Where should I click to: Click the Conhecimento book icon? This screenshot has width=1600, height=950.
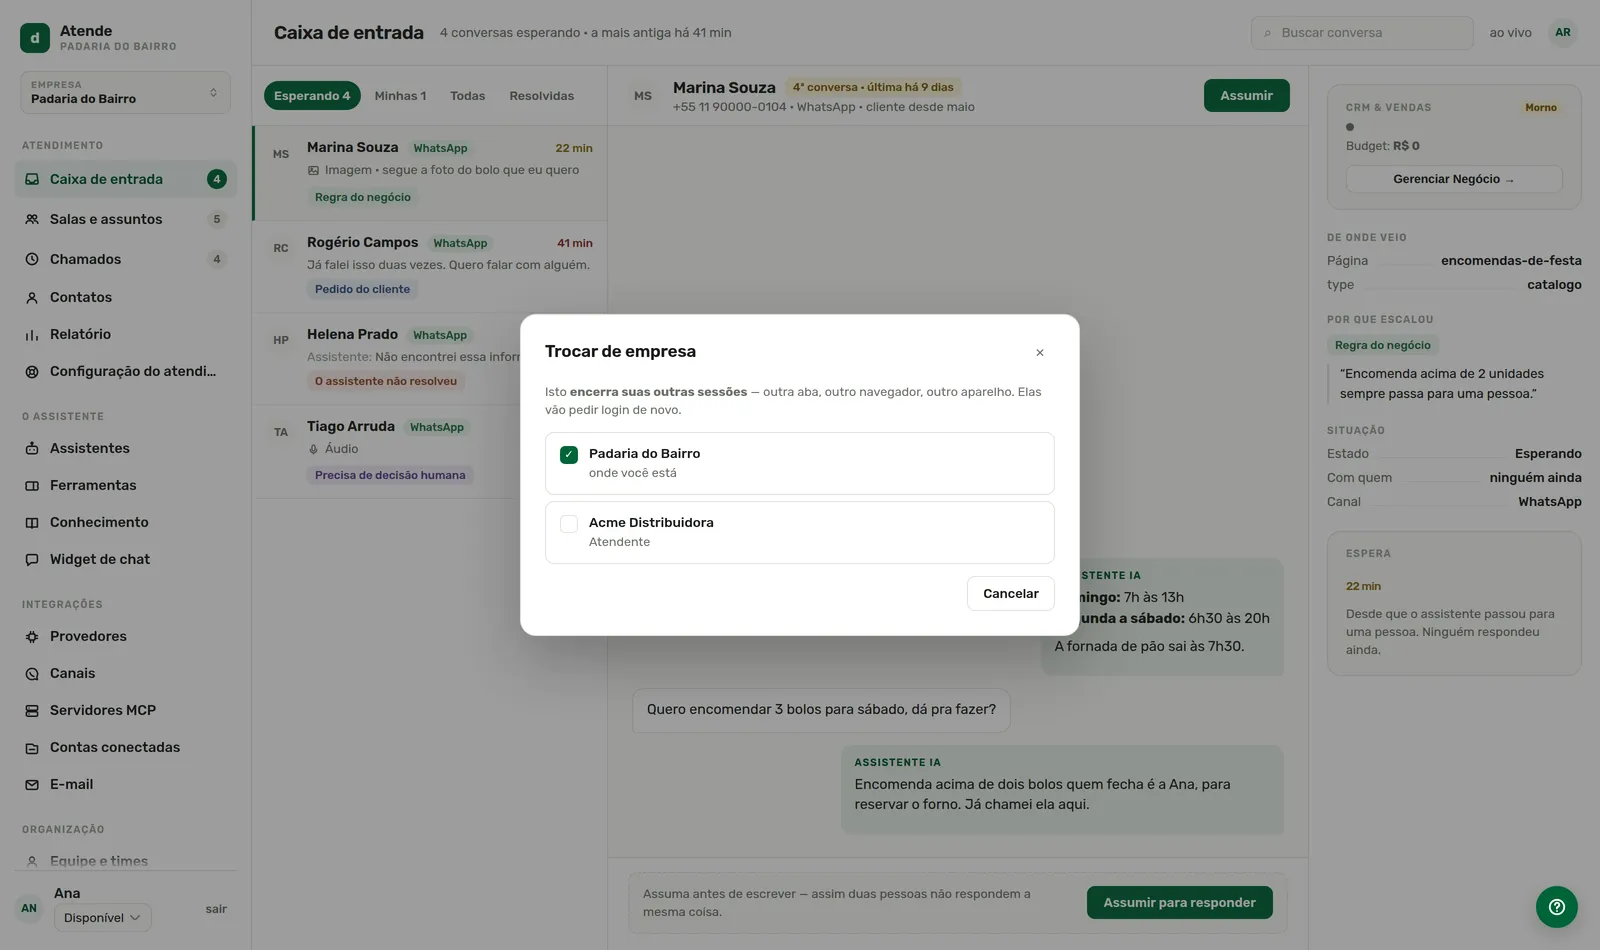pyautogui.click(x=32, y=522)
